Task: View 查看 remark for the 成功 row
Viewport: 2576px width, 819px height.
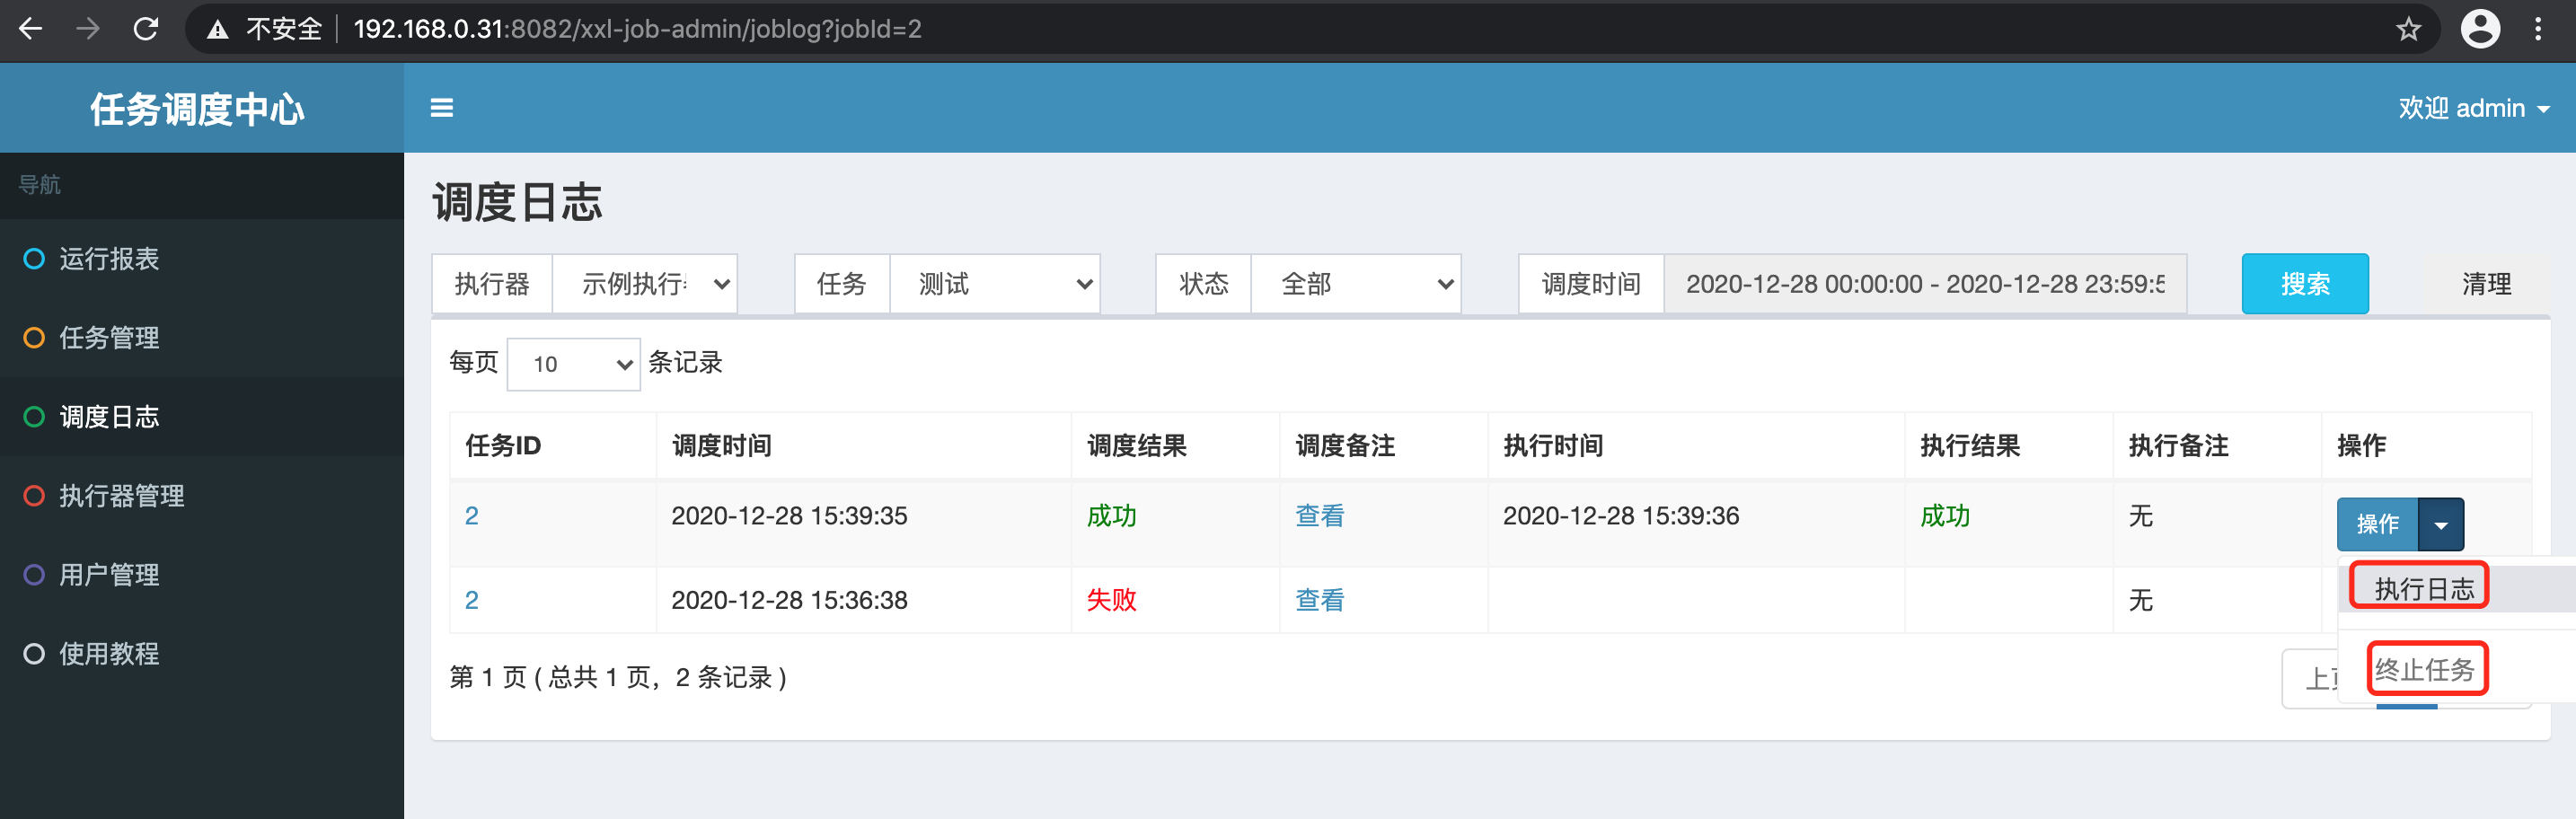Action: point(1320,516)
